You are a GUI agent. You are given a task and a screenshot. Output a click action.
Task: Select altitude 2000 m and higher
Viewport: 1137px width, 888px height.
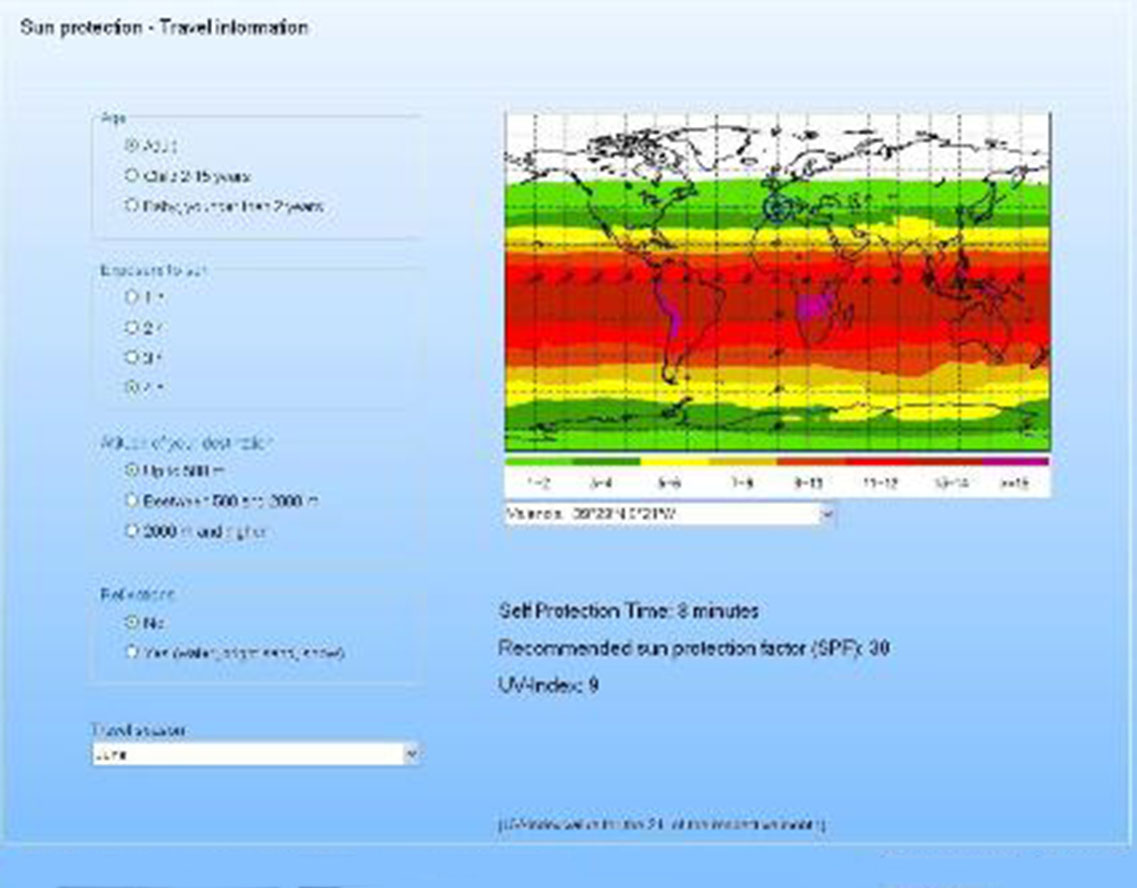(131, 531)
